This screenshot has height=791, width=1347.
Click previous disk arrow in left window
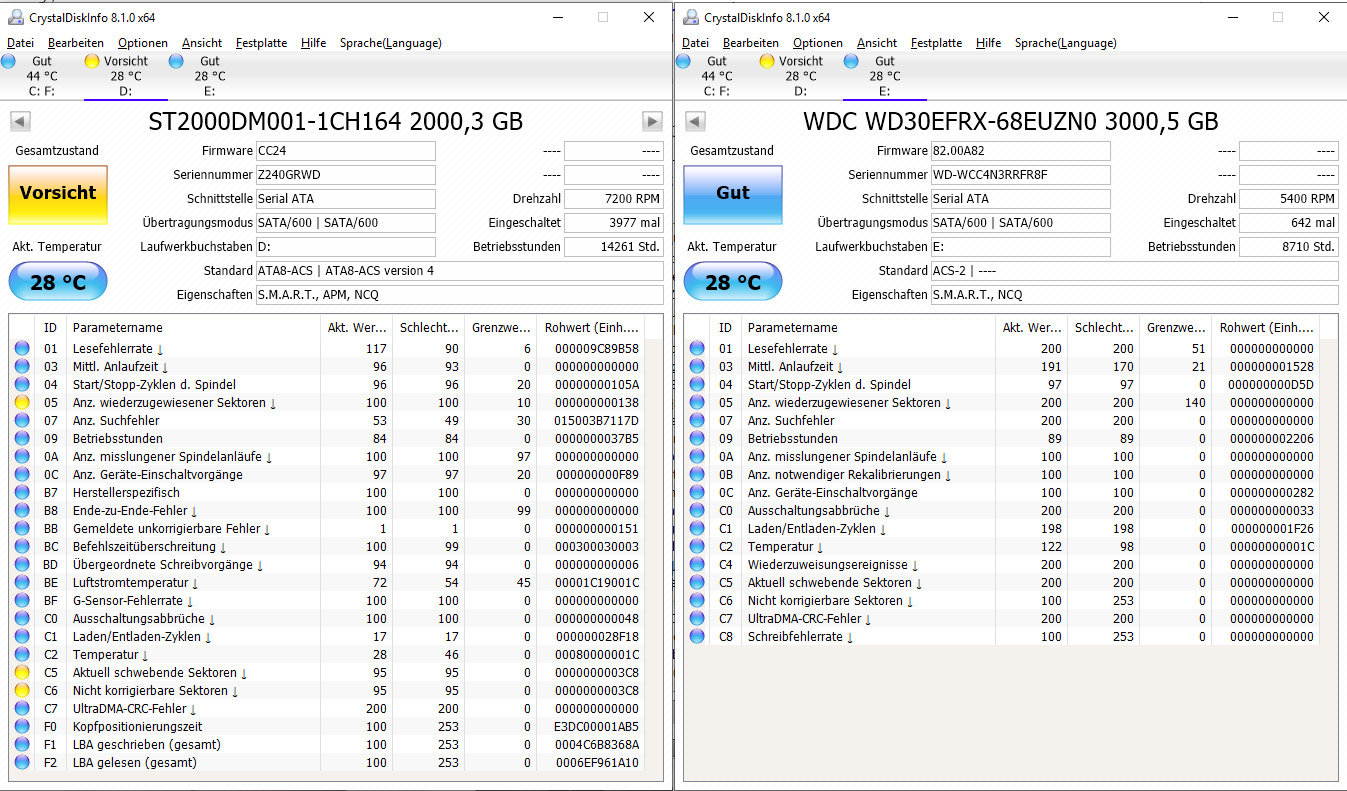point(20,122)
